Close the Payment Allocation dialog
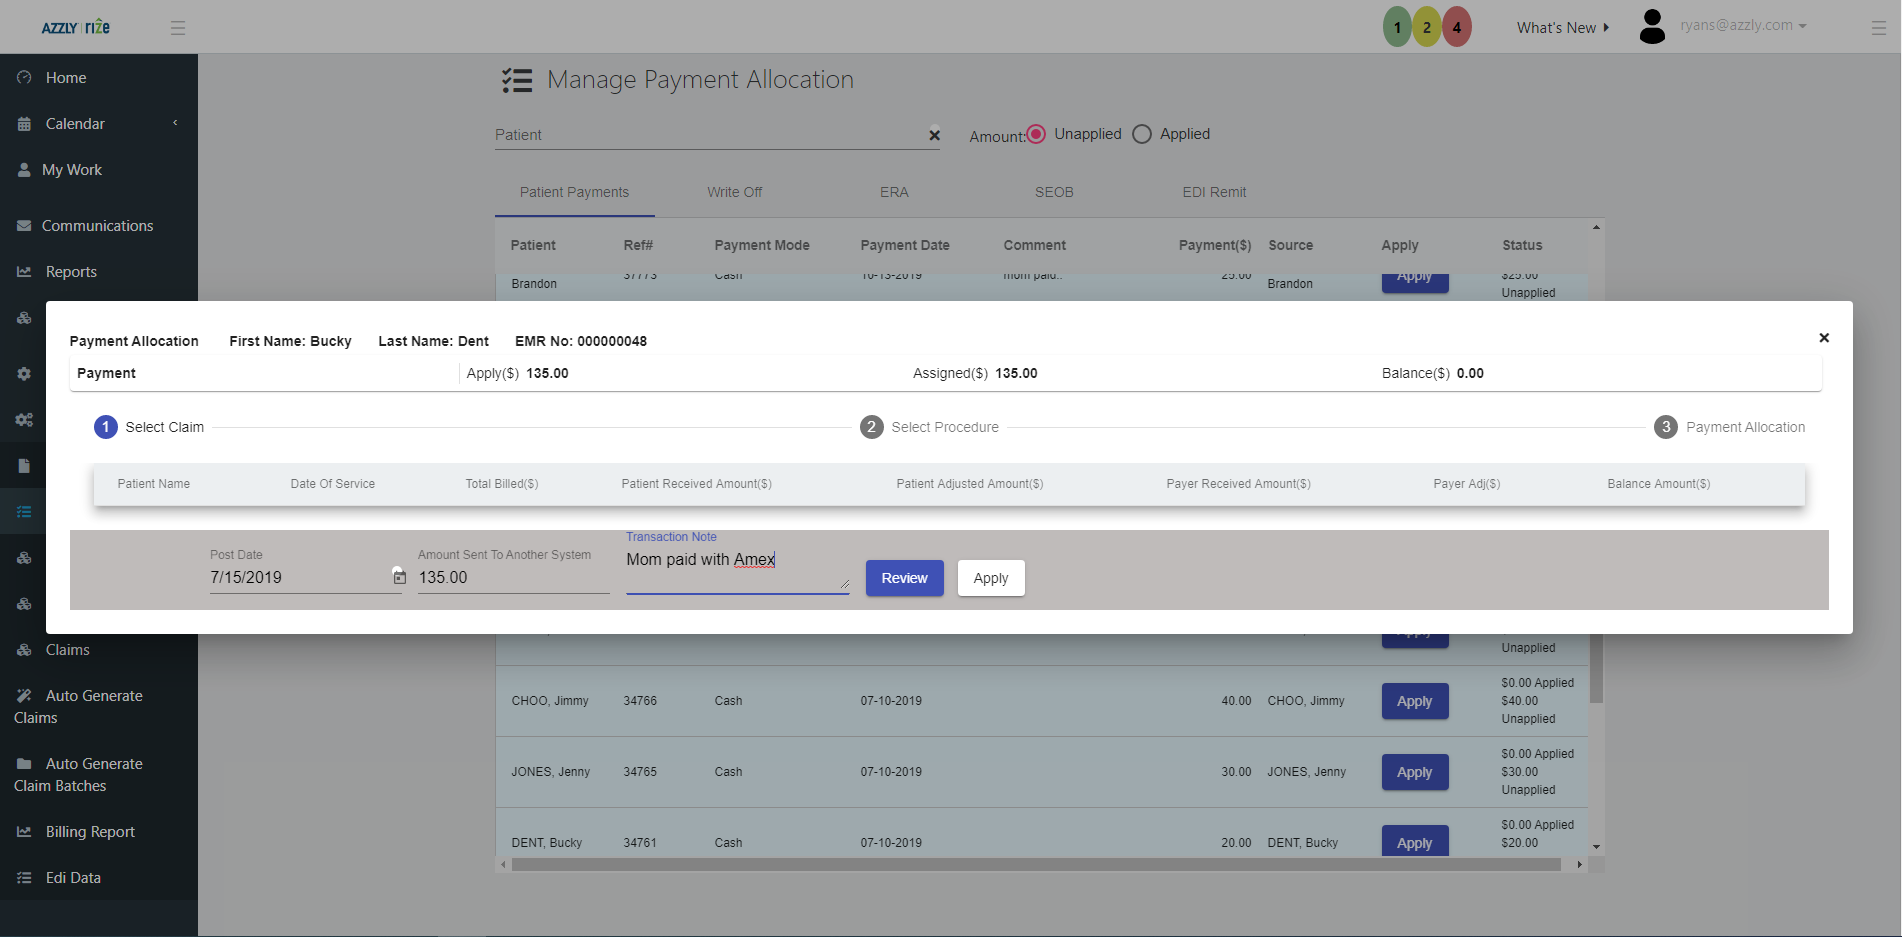Image resolution: width=1902 pixels, height=937 pixels. [x=1823, y=338]
